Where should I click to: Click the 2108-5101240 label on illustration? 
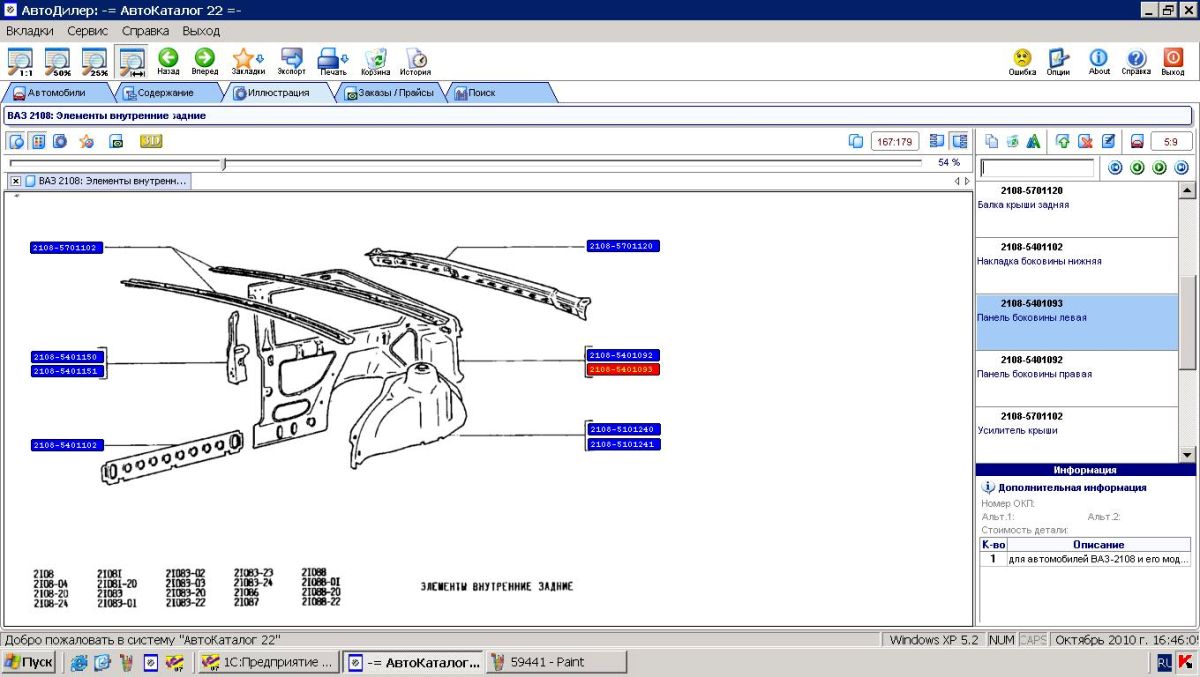(x=623, y=429)
